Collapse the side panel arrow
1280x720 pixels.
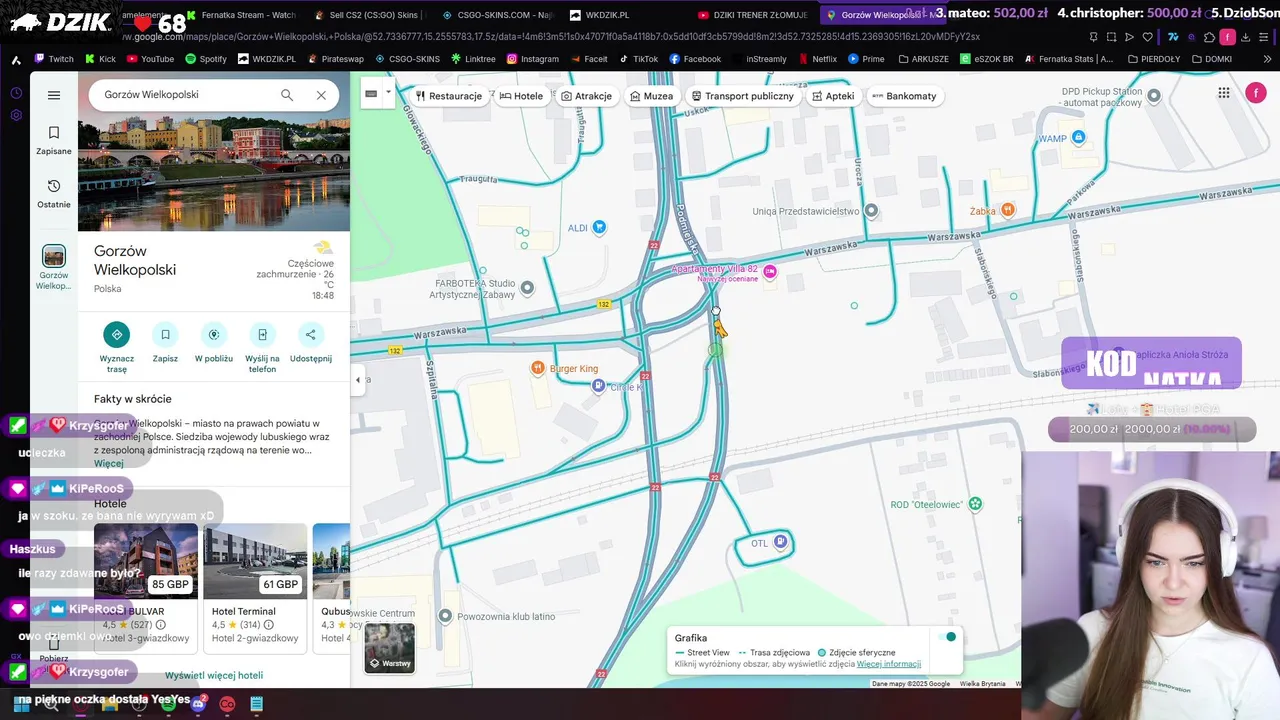coord(358,380)
